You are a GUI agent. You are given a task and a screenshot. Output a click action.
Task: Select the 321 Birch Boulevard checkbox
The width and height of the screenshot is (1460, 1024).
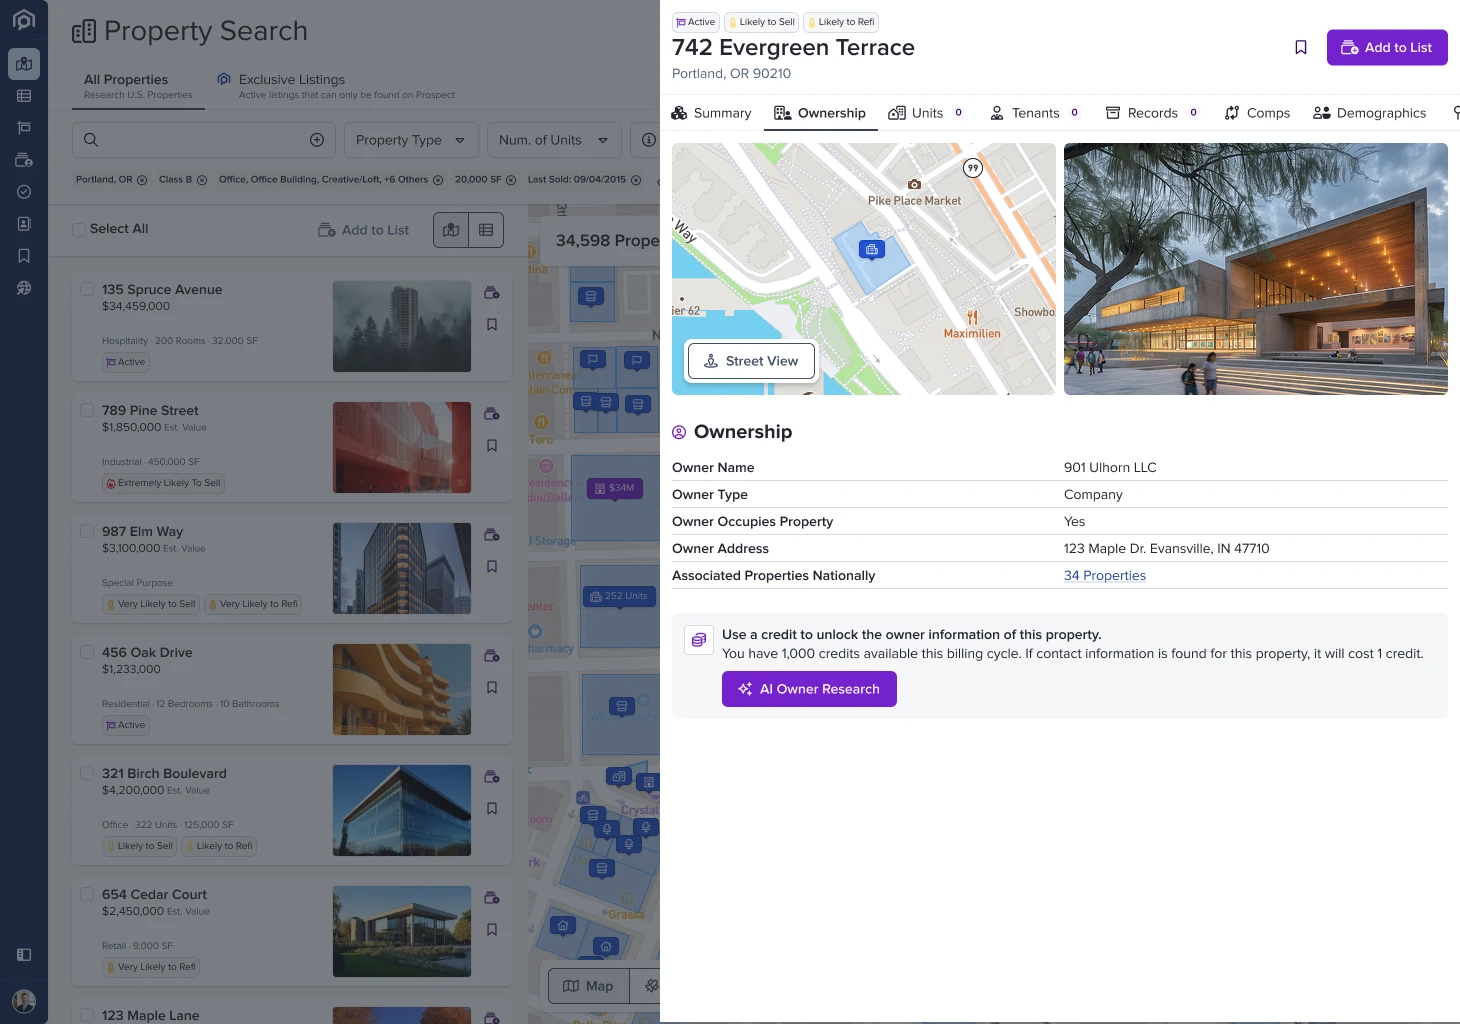pyautogui.click(x=87, y=773)
